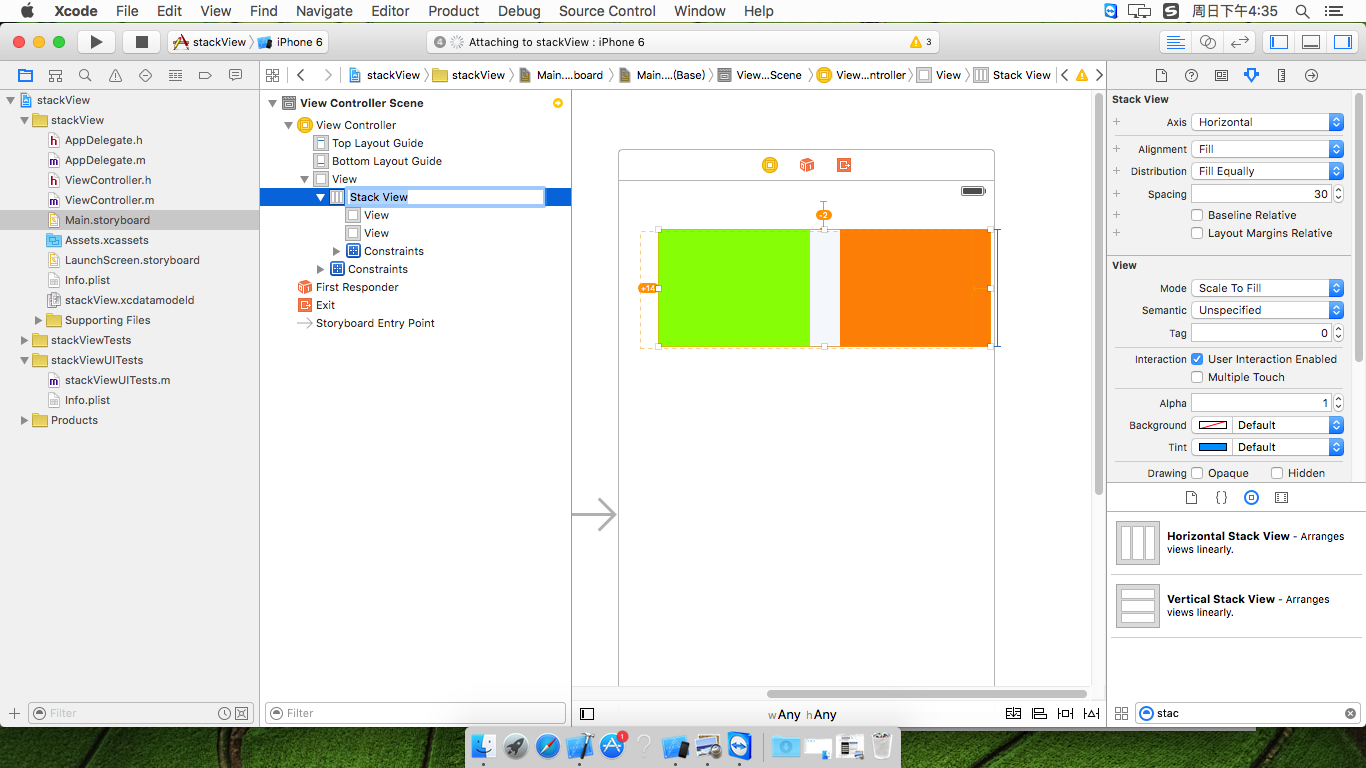Run the app with the Play button
This screenshot has width=1366, height=768.
pyautogui.click(x=96, y=42)
